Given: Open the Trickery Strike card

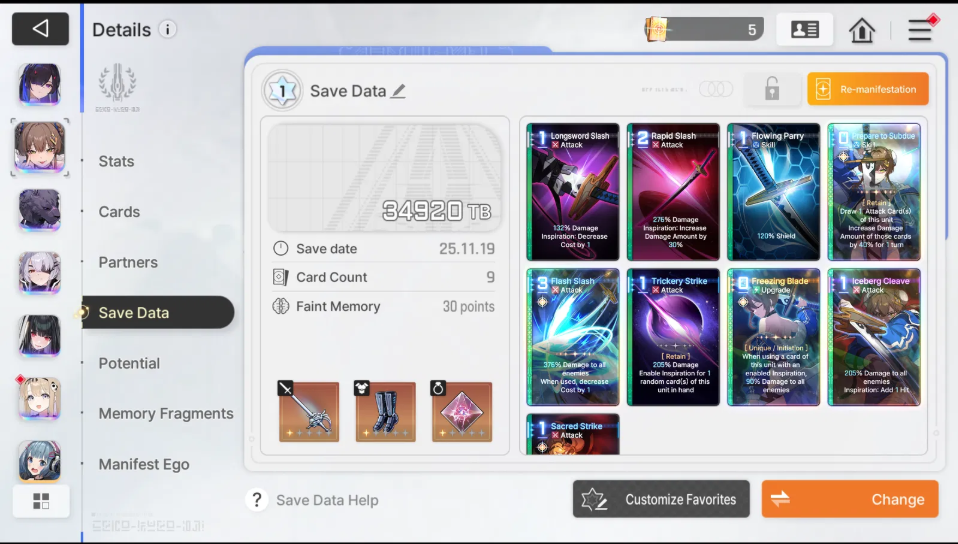Looking at the screenshot, I should [x=673, y=337].
